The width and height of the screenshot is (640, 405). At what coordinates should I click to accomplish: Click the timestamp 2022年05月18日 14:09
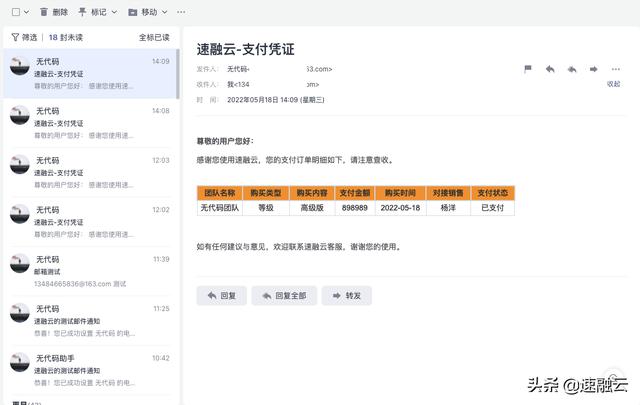(x=262, y=100)
